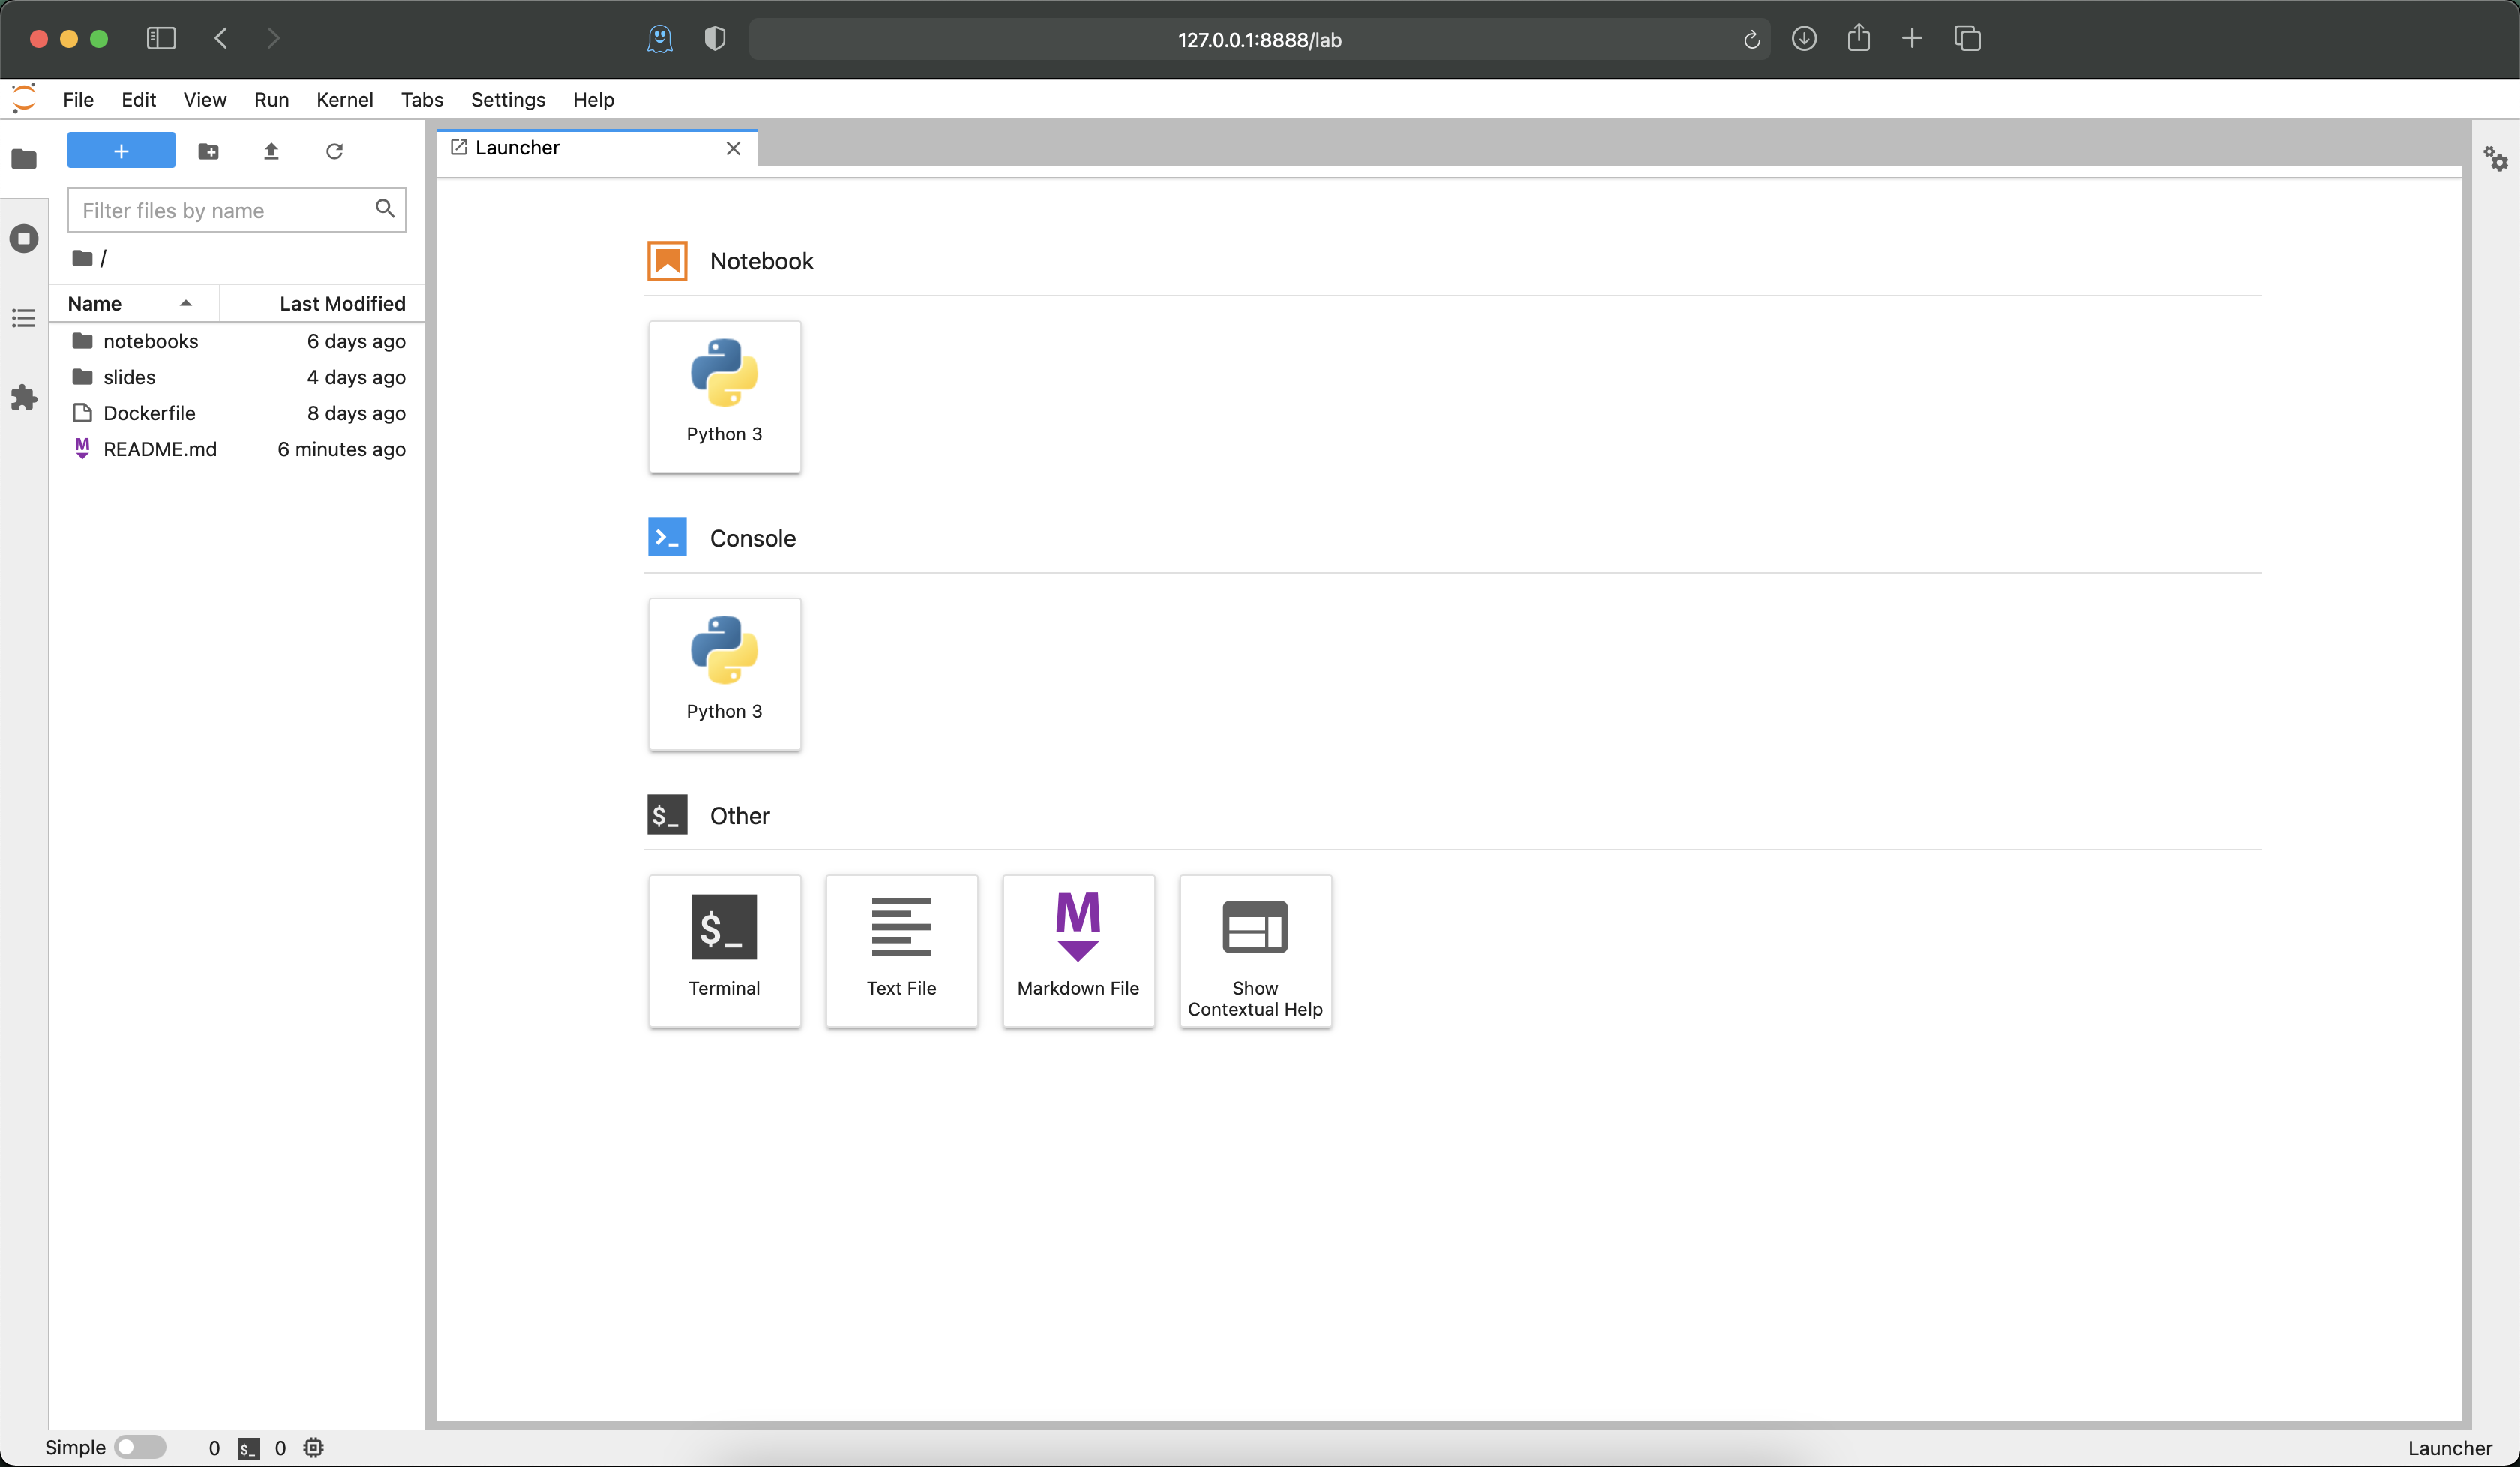
Task: Open the Extension Manager puzzle icon
Action: [x=24, y=398]
